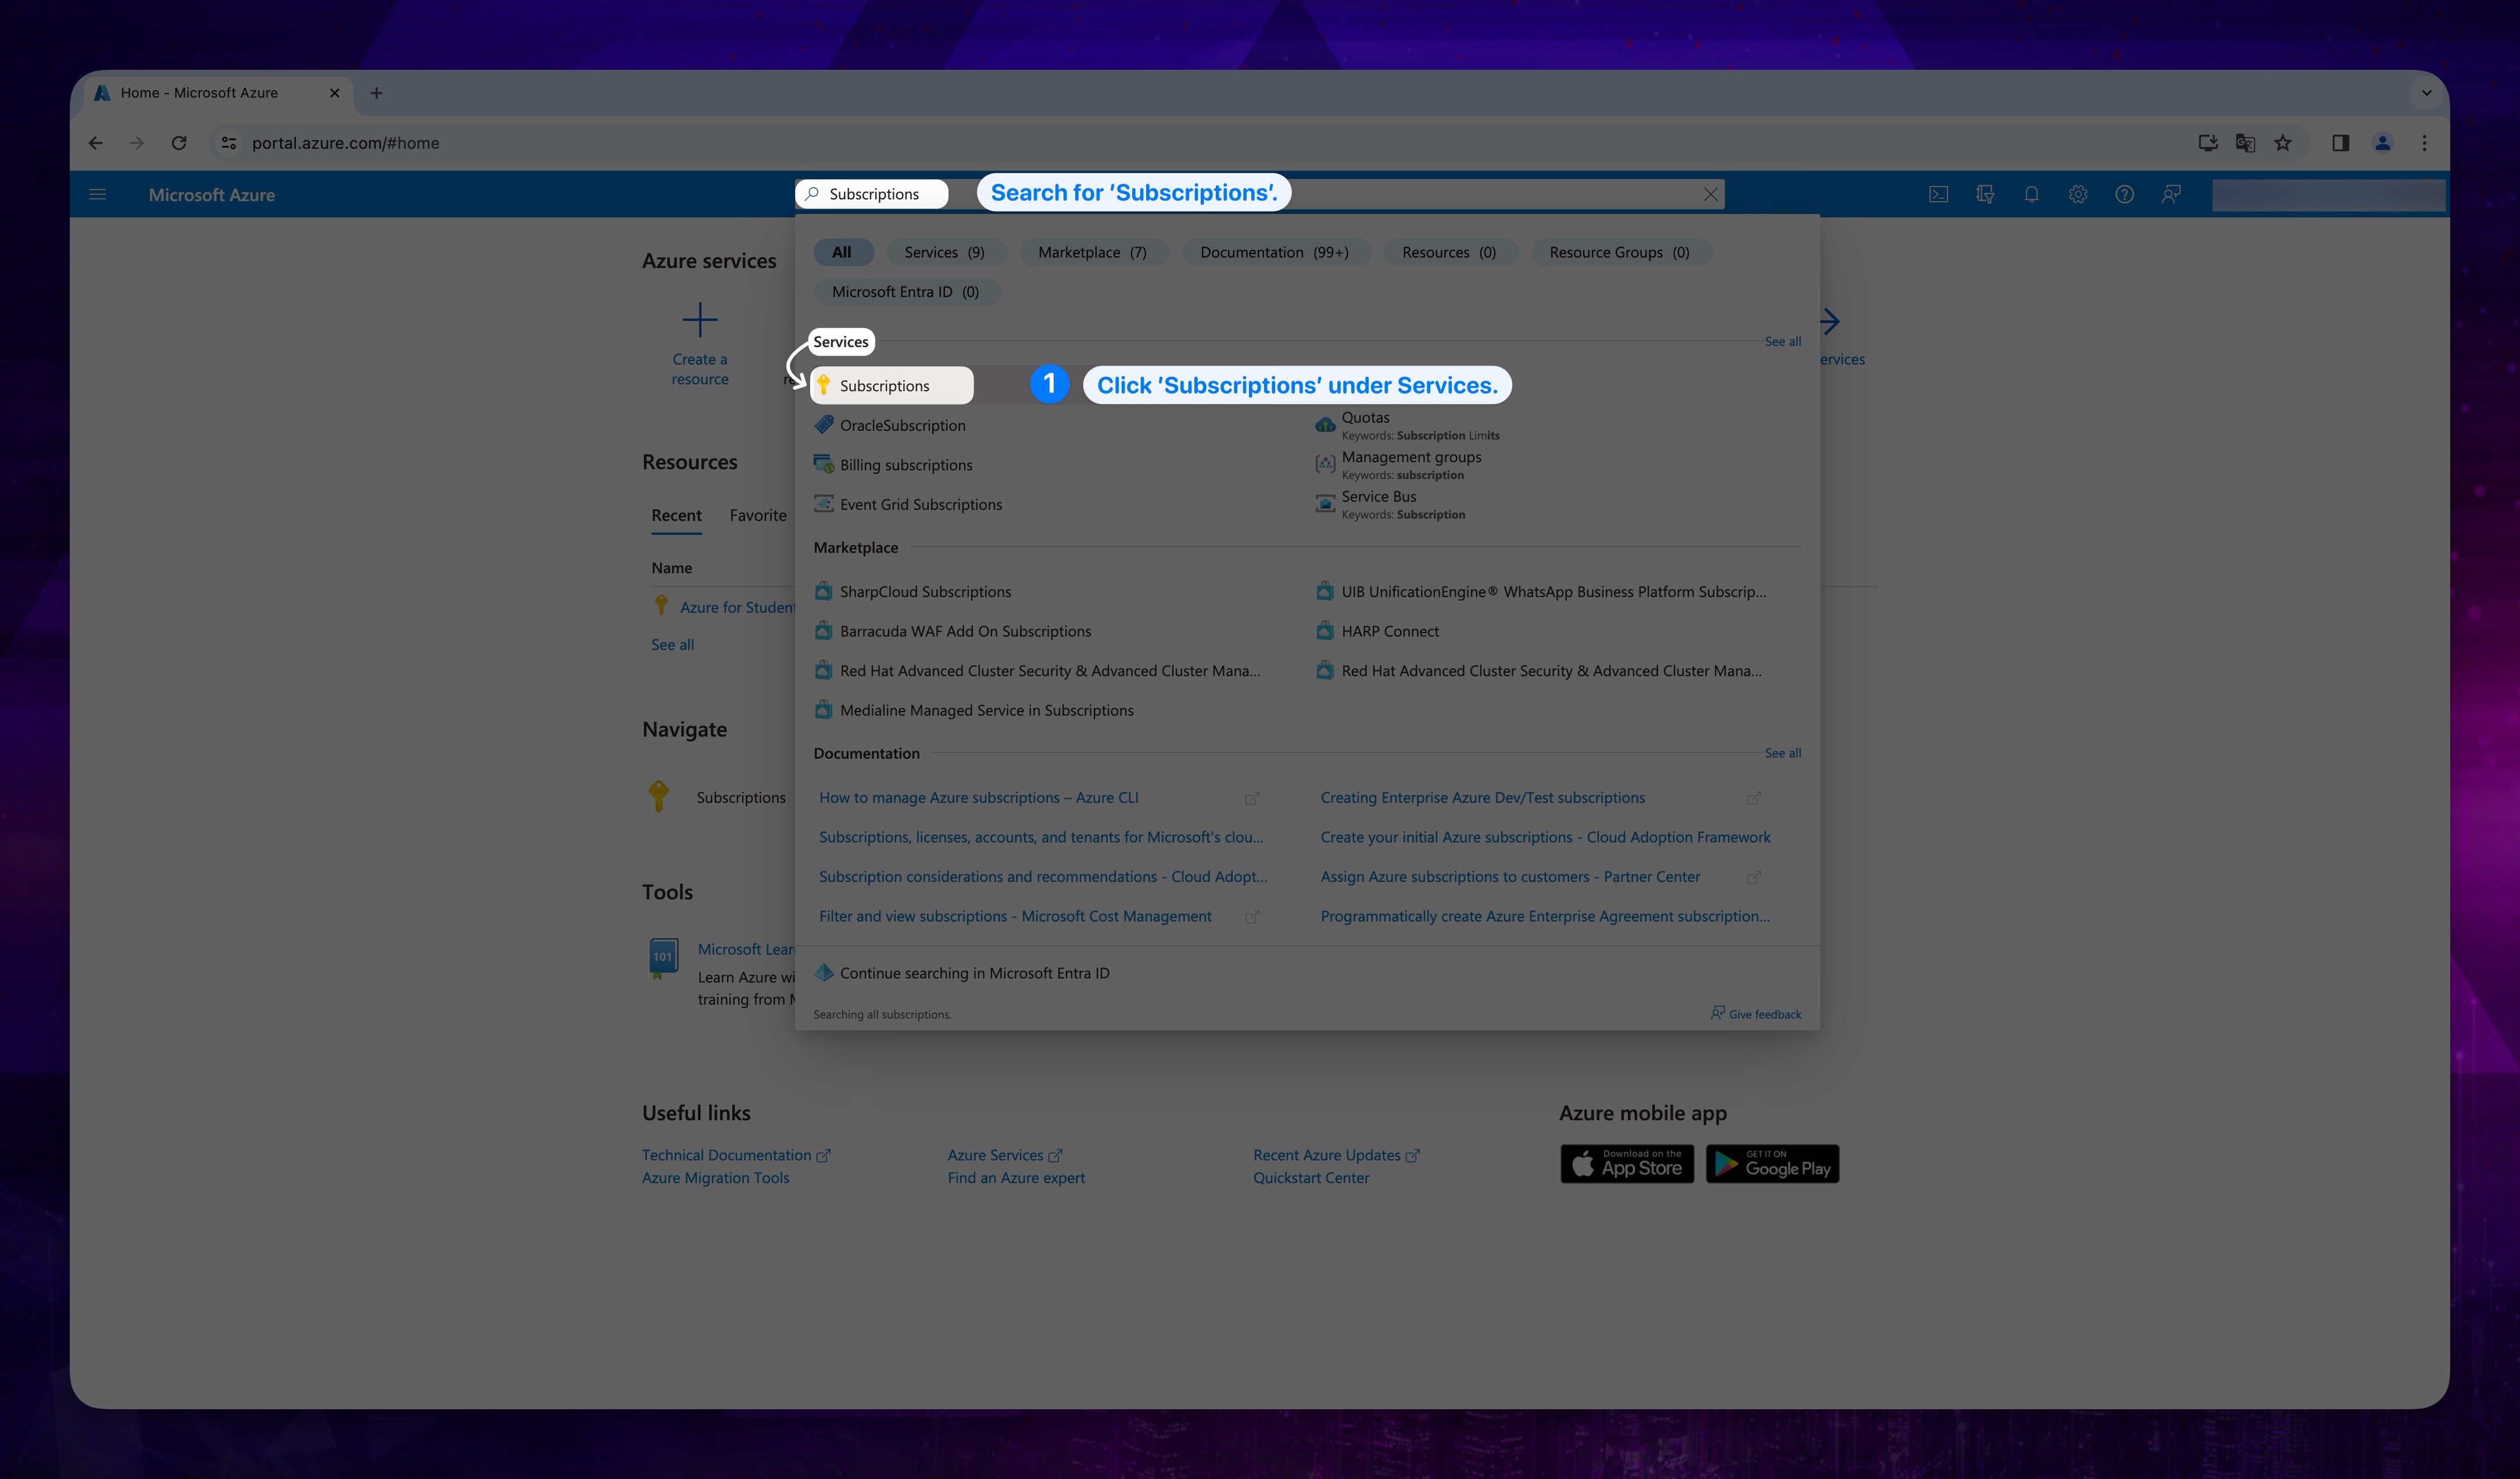Open the Help question mark icon
Screen dimensions: 2520x1479
[x=2124, y=194]
